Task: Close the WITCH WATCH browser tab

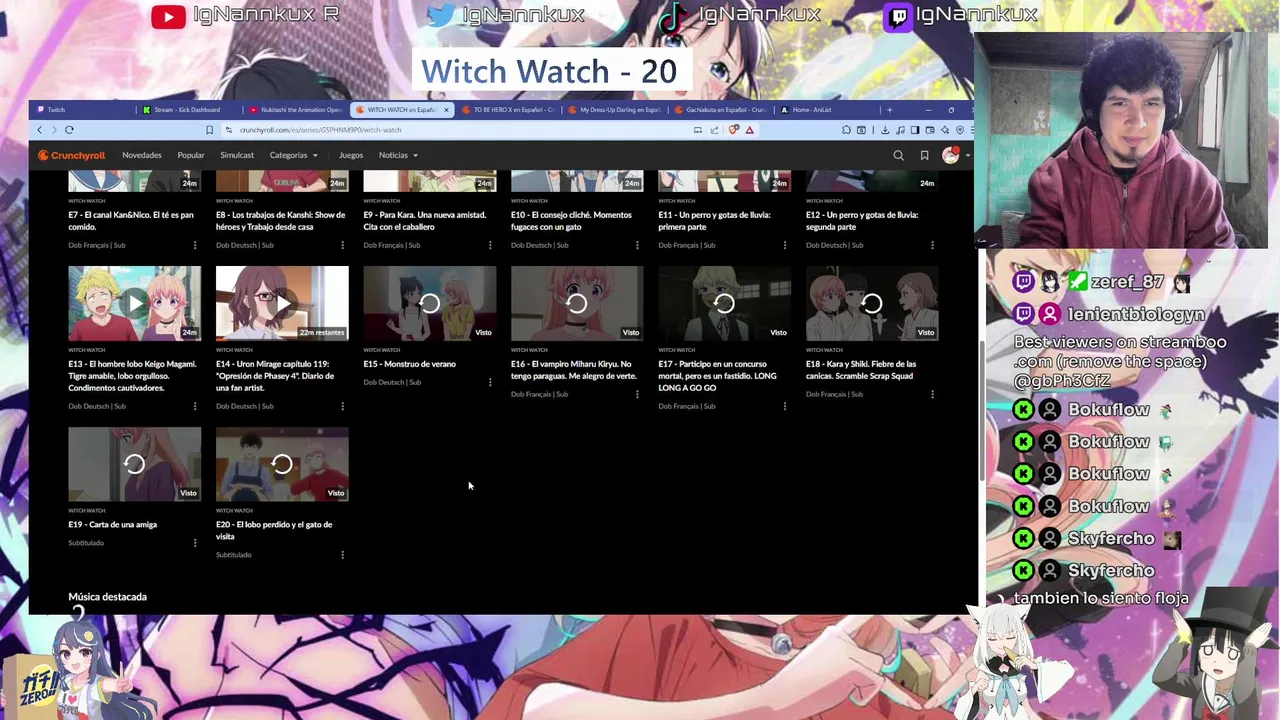Action: (x=446, y=110)
